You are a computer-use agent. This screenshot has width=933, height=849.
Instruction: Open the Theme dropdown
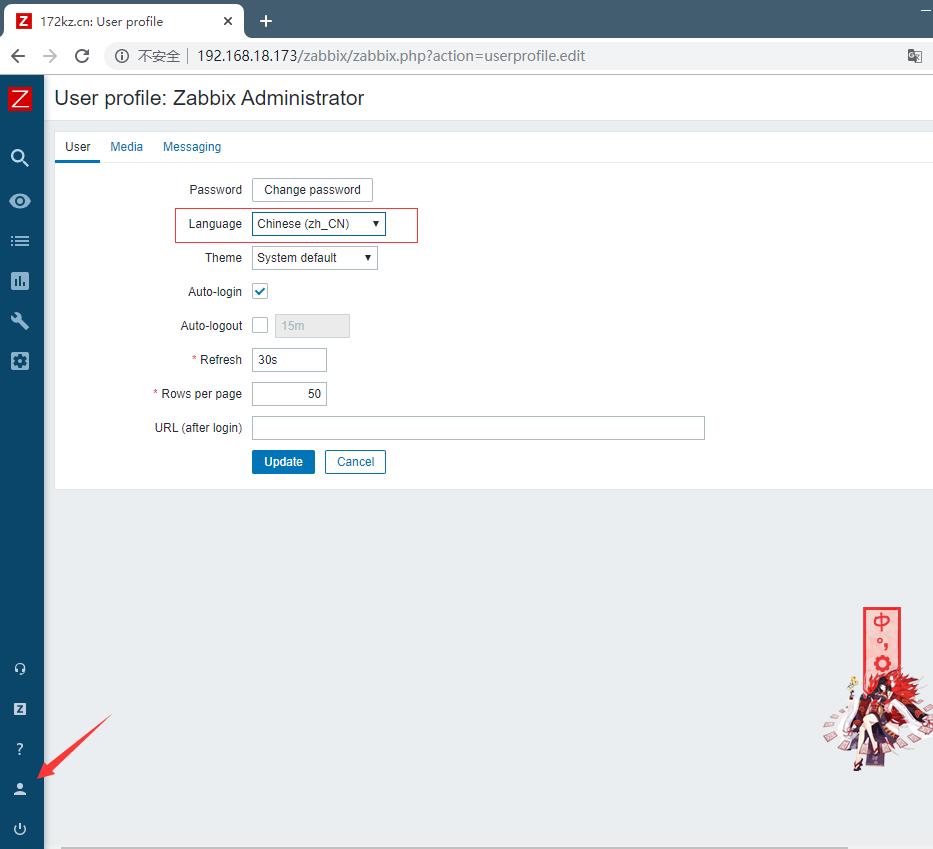pos(314,257)
